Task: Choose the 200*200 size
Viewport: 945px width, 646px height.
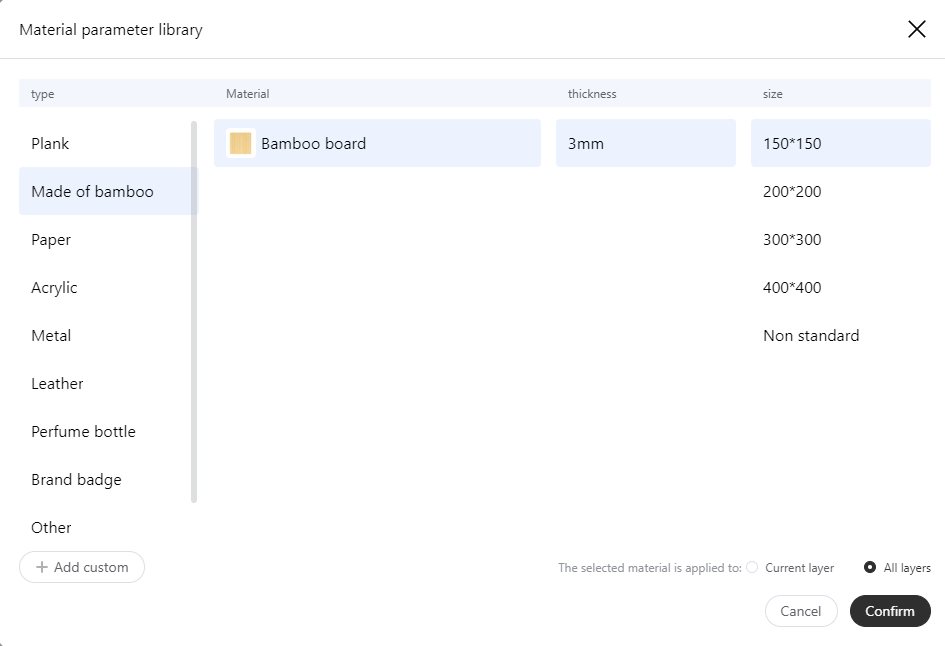Action: 841,191
